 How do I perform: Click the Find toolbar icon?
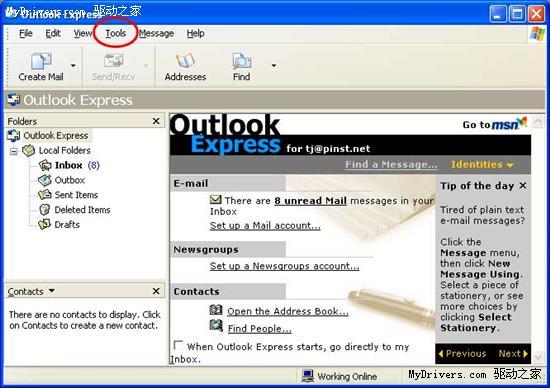point(242,61)
